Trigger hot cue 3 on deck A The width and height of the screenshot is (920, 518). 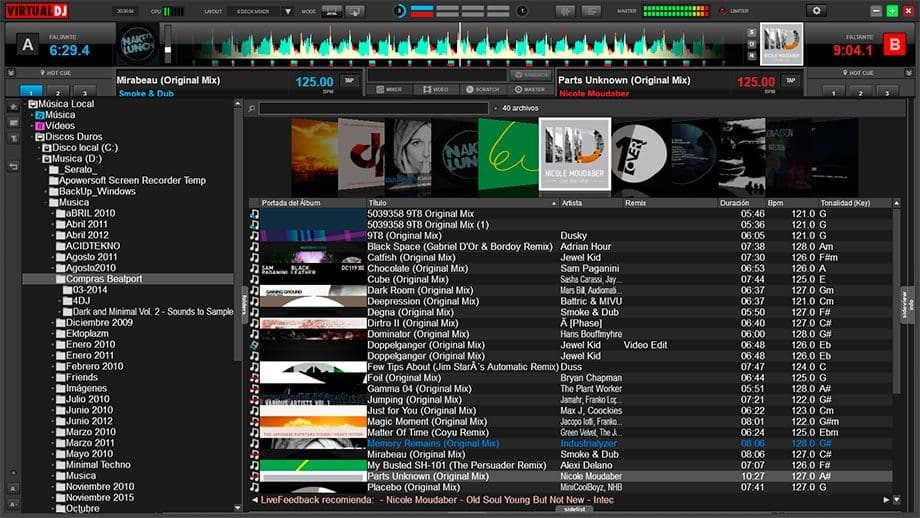(x=84, y=92)
